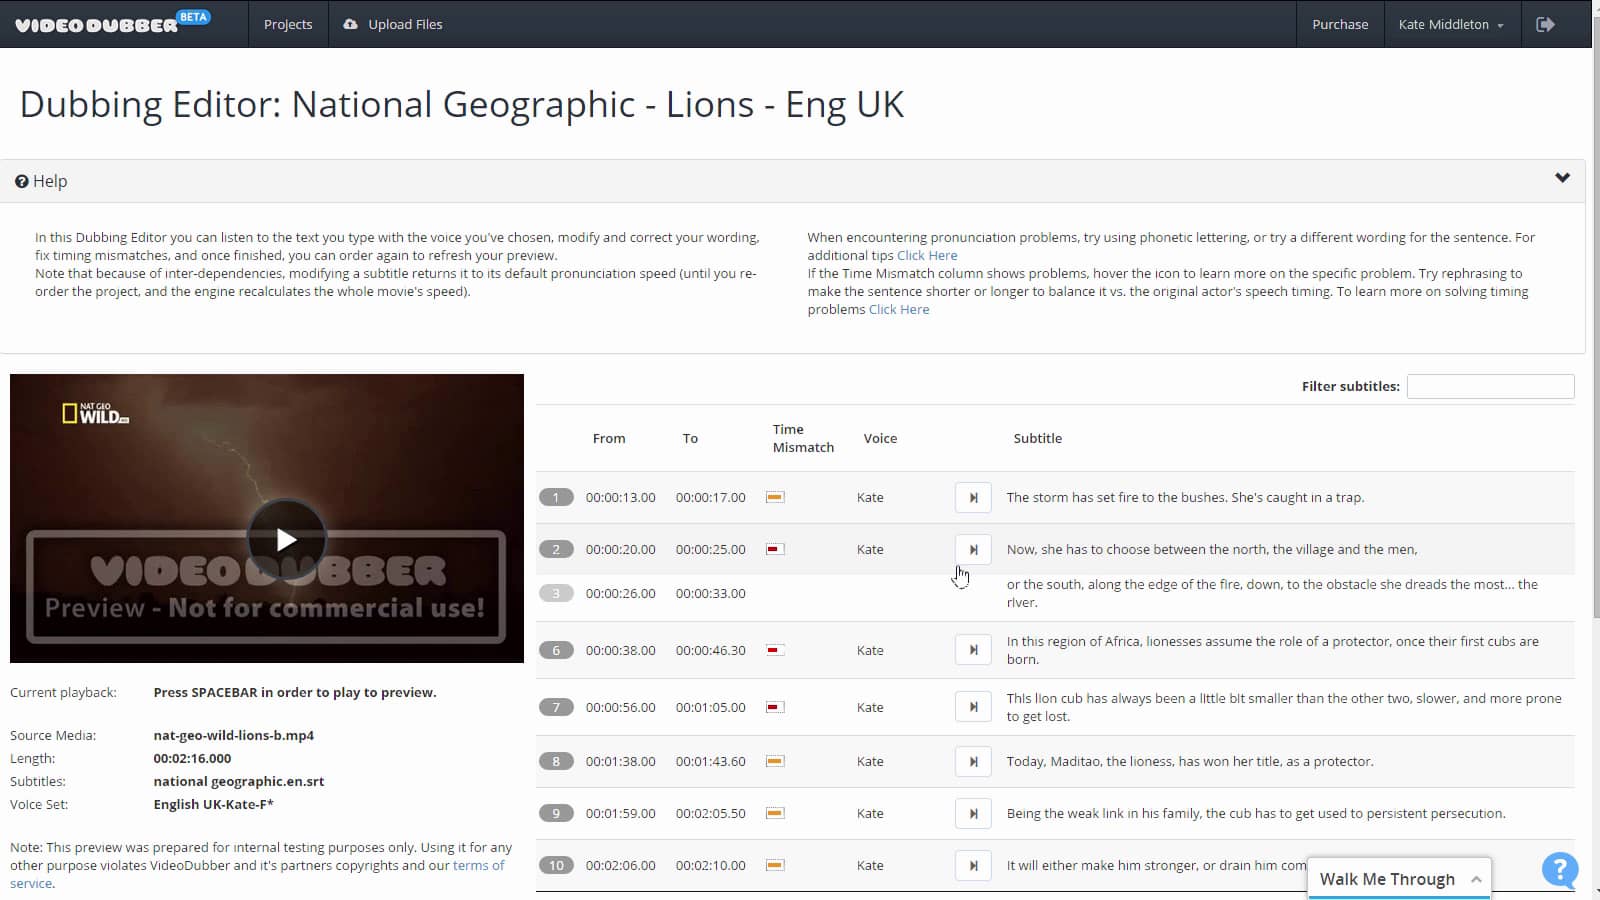The image size is (1600, 900).
Task: Select subtitle number badge 3
Action: [x=556, y=593]
